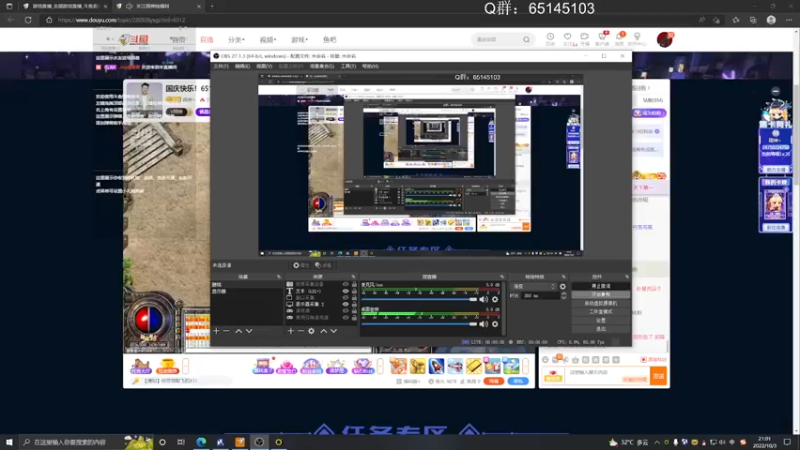Toggle lock on video capture device source
The width and height of the screenshot is (800, 450).
click(x=354, y=284)
